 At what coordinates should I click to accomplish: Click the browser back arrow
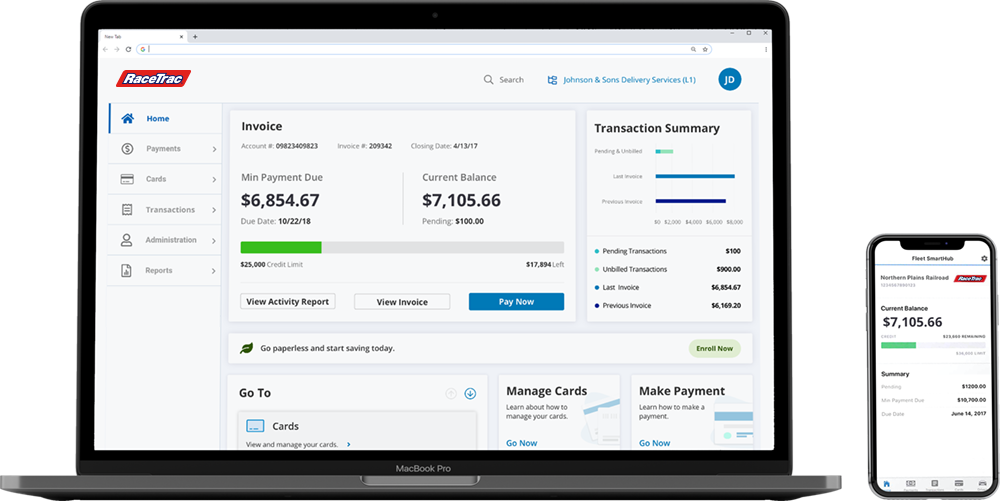click(x=105, y=49)
